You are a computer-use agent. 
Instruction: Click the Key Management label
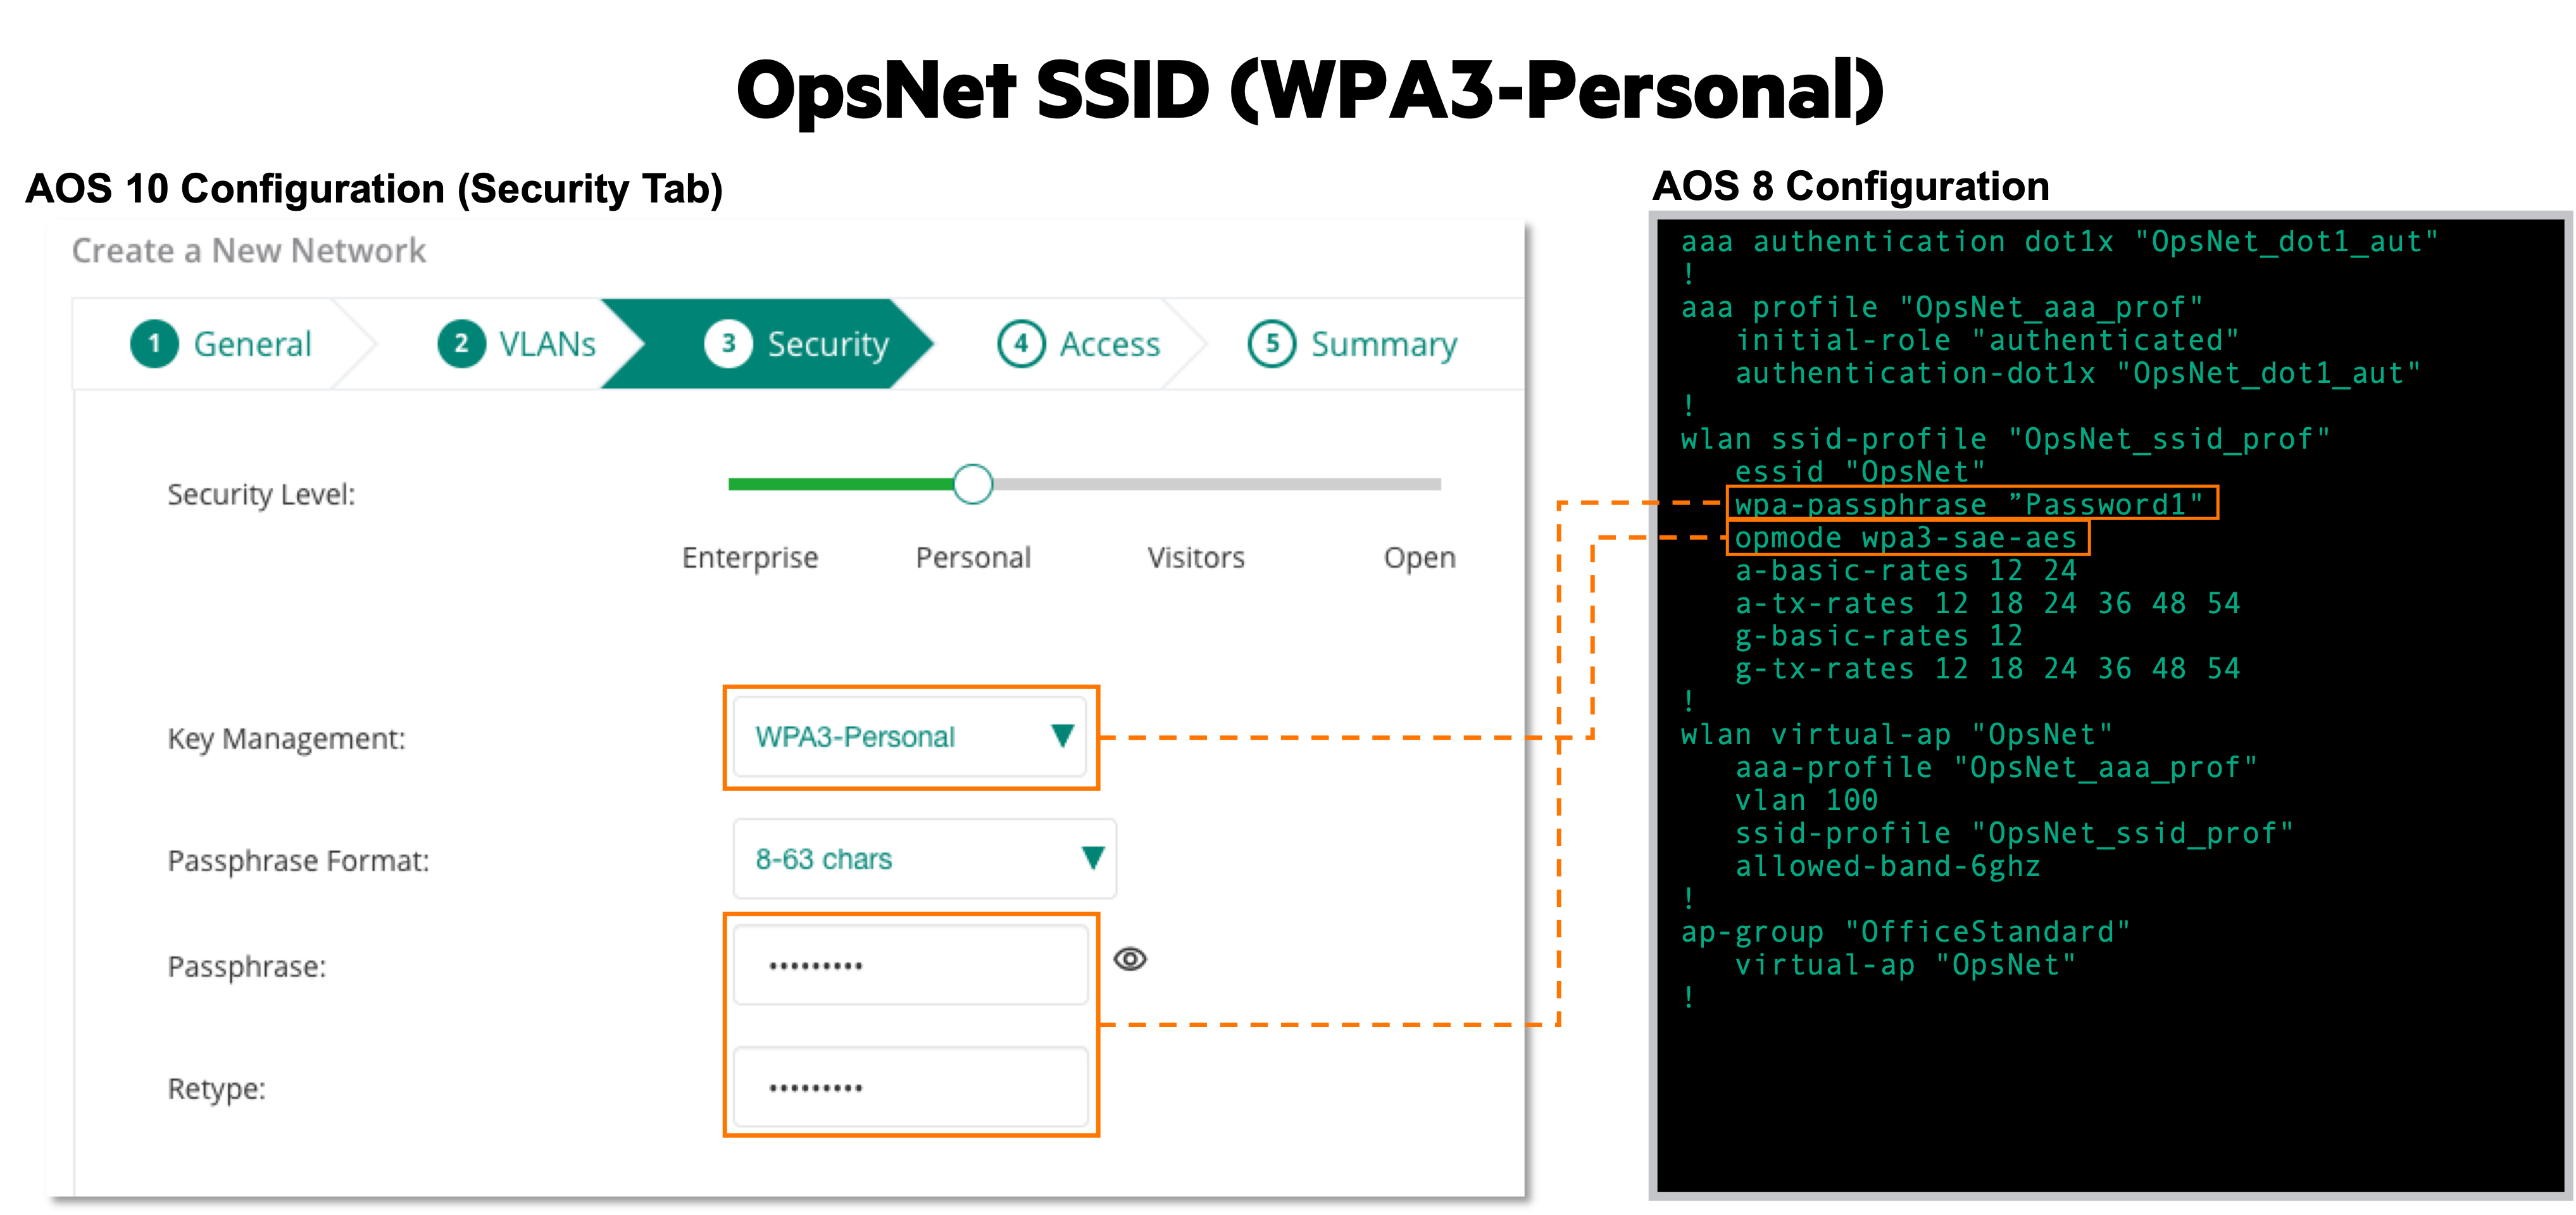click(x=286, y=738)
